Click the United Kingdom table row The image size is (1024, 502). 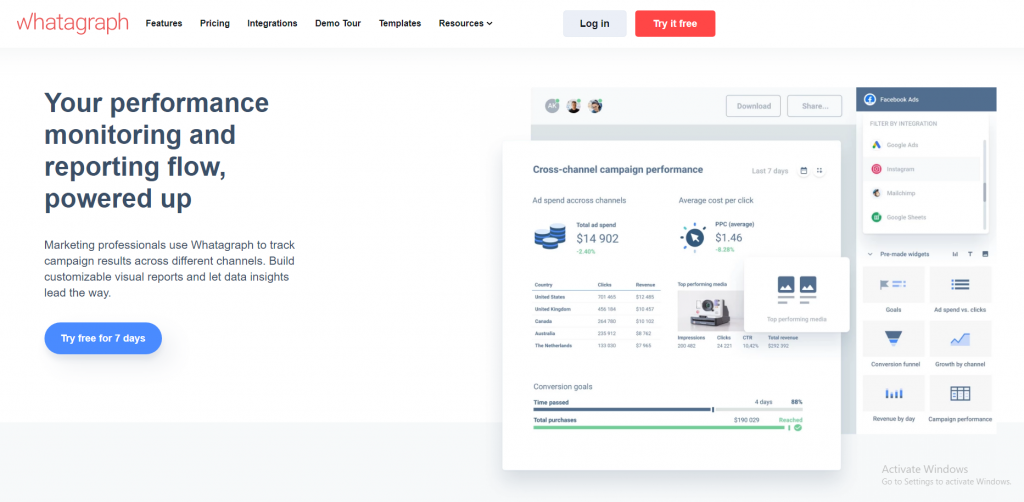pos(596,309)
